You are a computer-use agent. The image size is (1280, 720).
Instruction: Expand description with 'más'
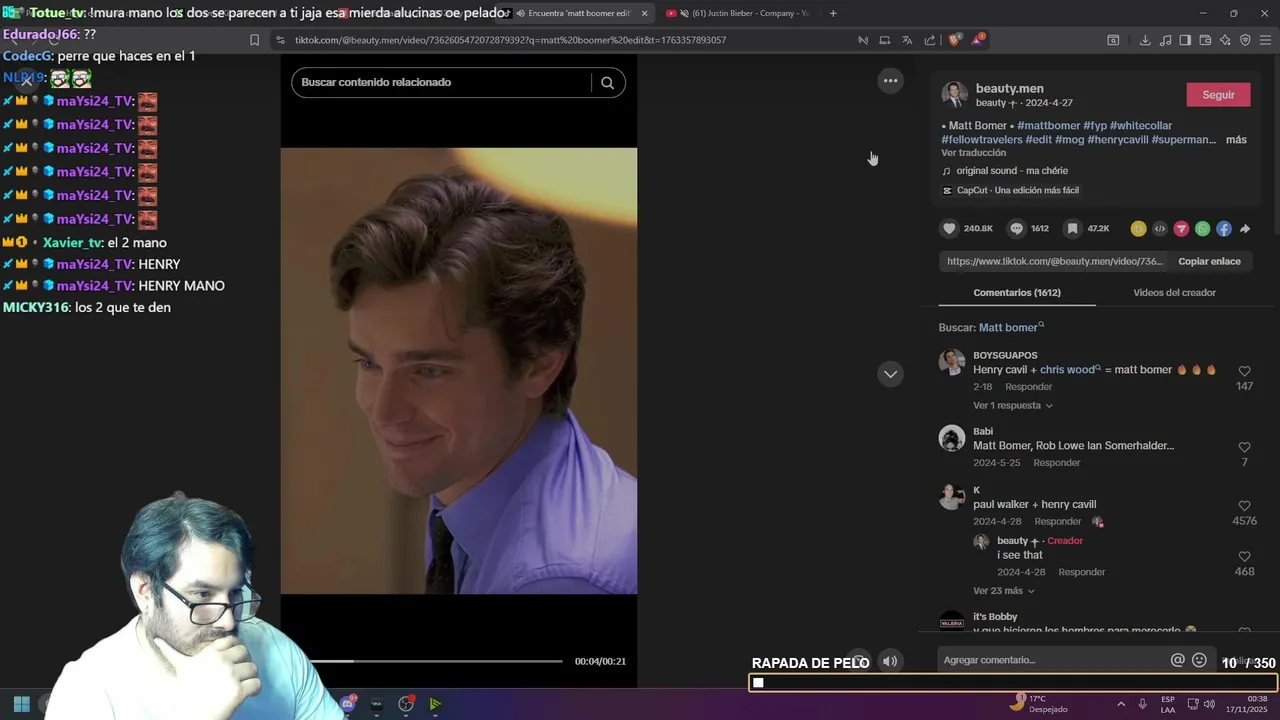click(x=1236, y=140)
